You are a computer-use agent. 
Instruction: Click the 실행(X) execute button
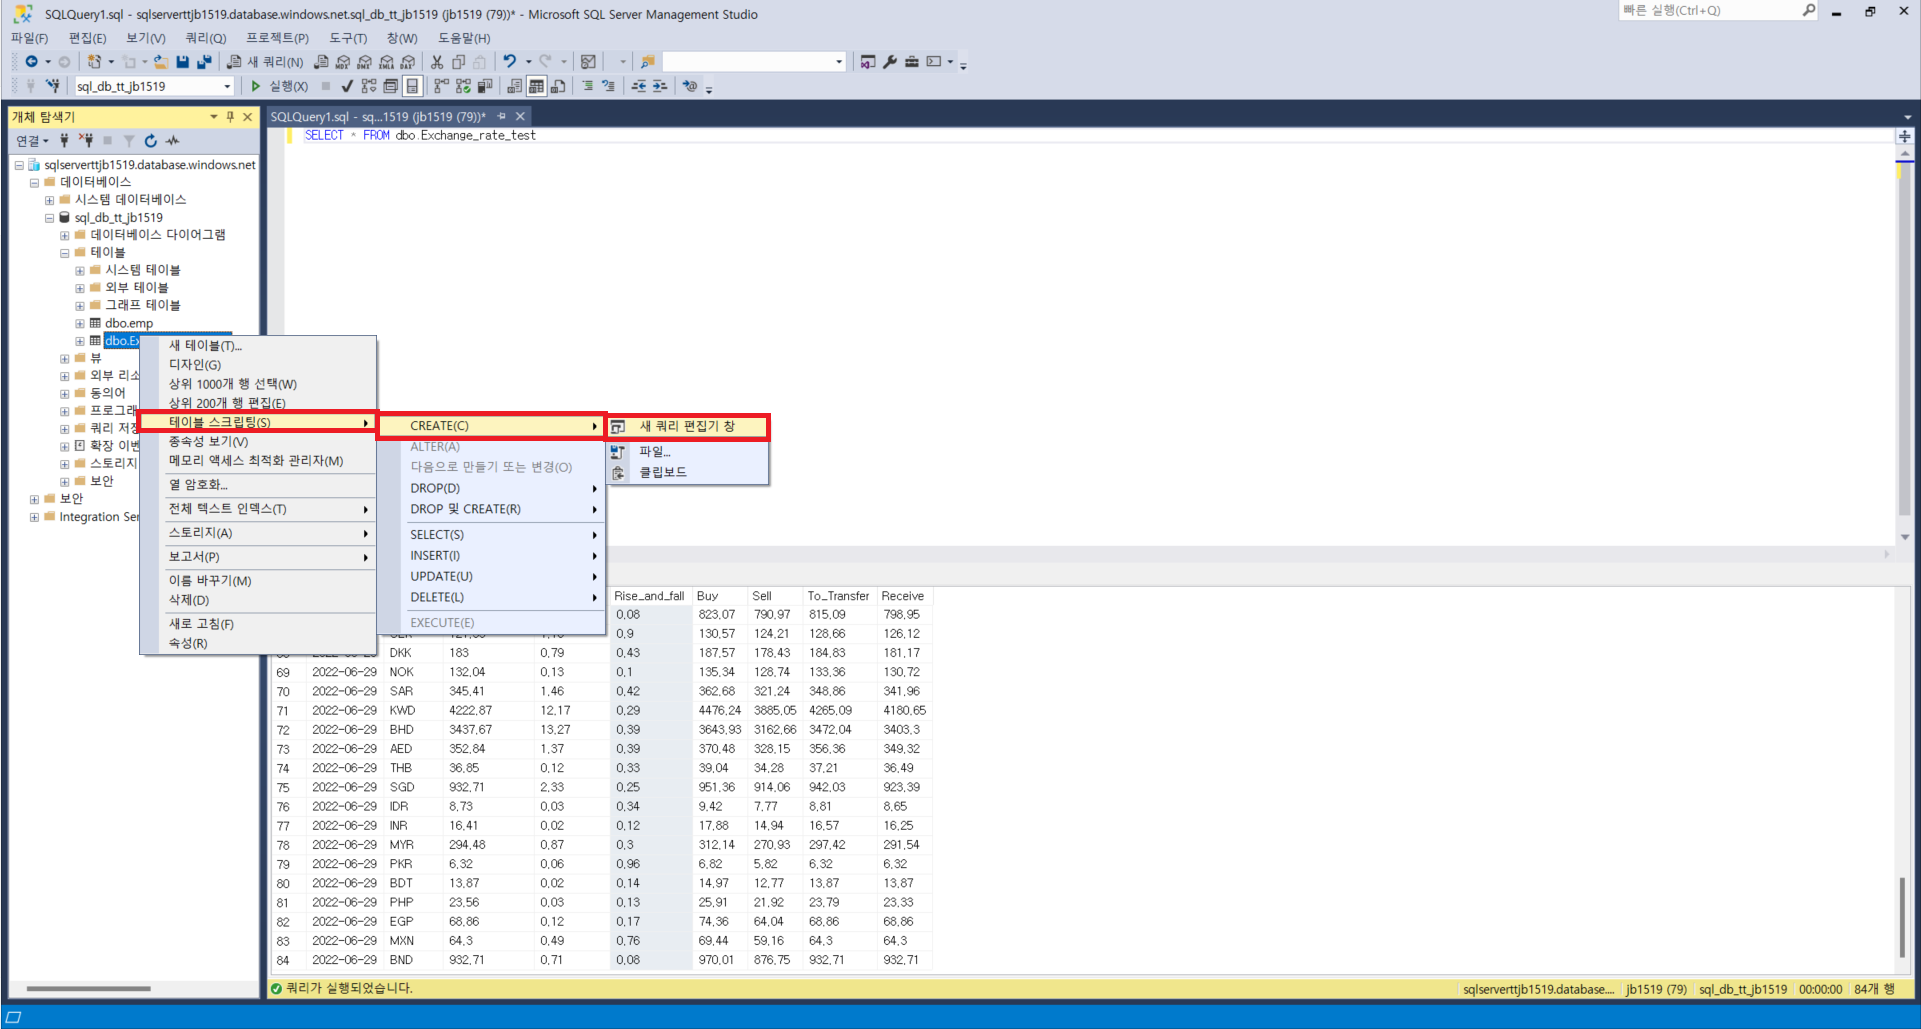[278, 86]
